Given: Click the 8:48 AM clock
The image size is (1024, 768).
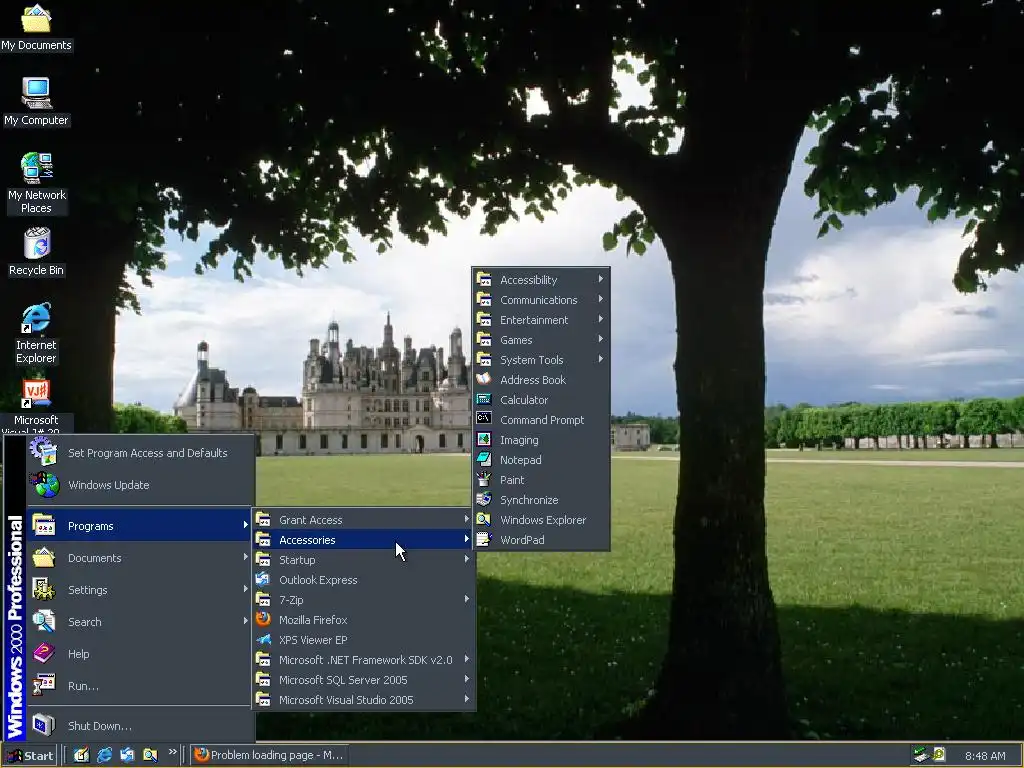Looking at the screenshot, I should click(985, 756).
